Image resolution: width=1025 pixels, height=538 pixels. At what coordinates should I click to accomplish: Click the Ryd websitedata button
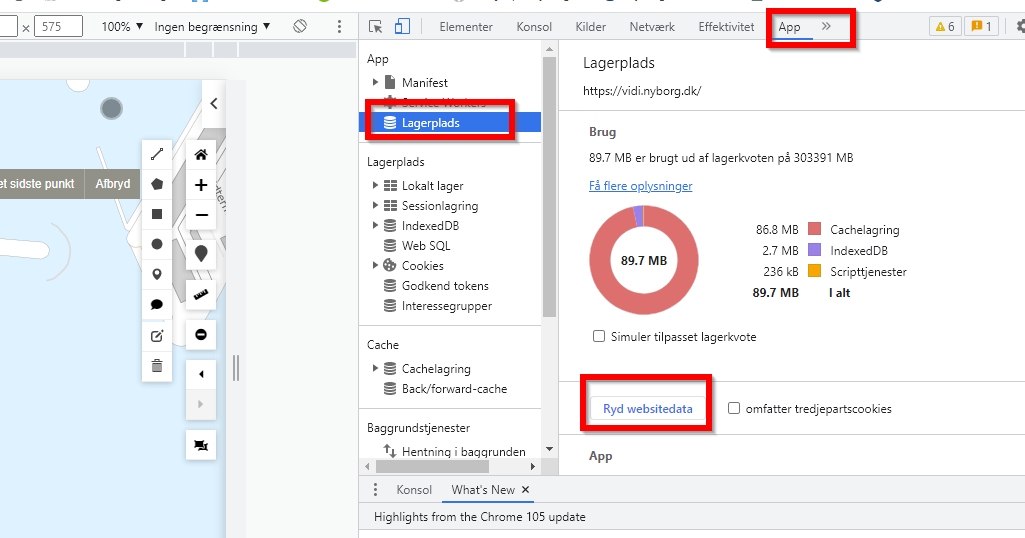tap(647, 409)
